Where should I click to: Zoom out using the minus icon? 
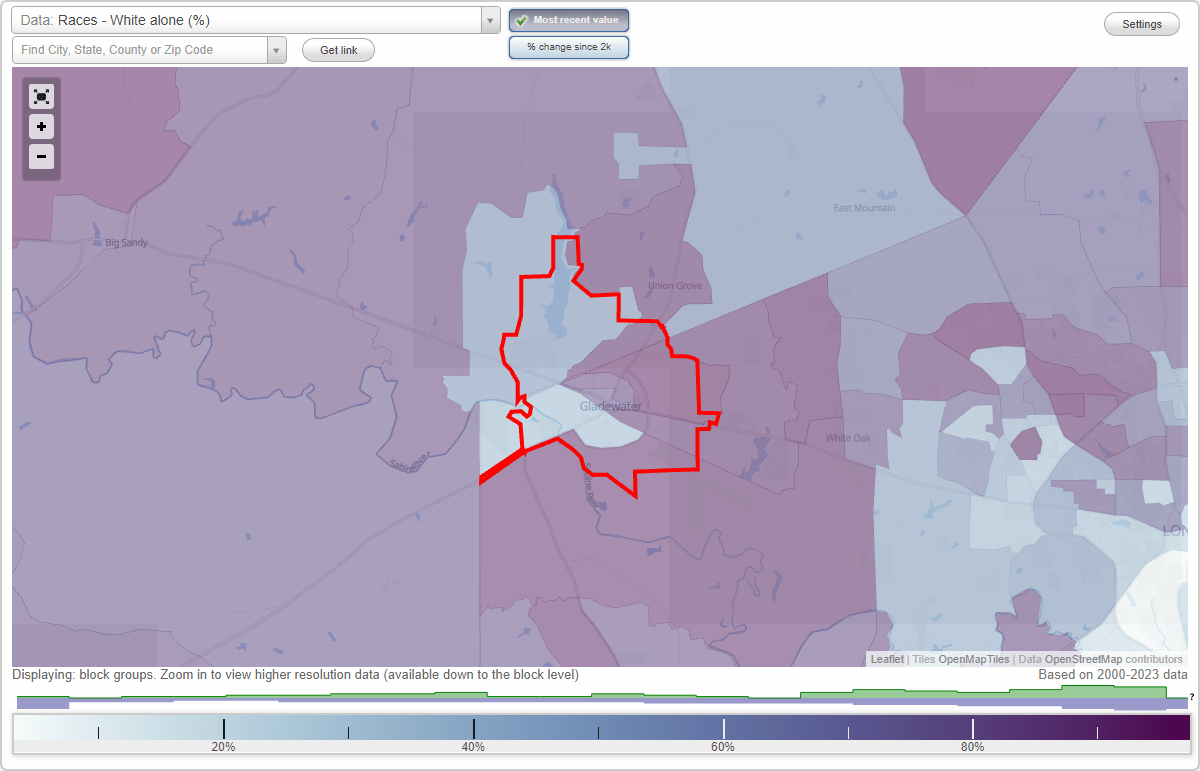[x=41, y=156]
